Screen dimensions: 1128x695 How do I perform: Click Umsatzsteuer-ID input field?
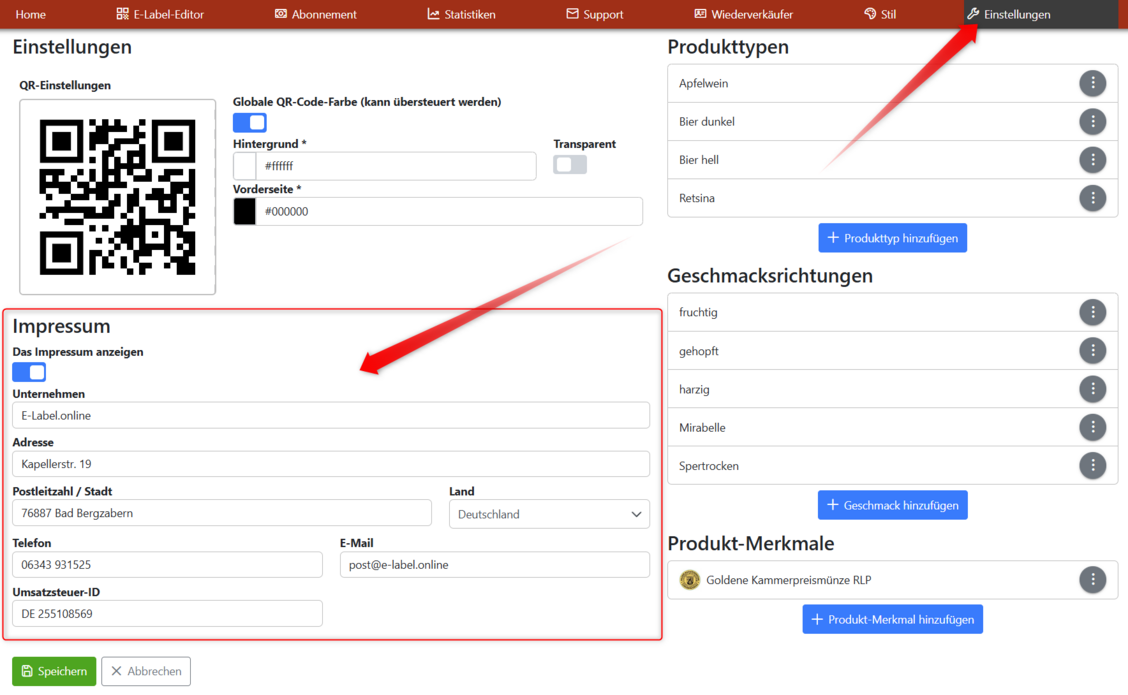167,614
